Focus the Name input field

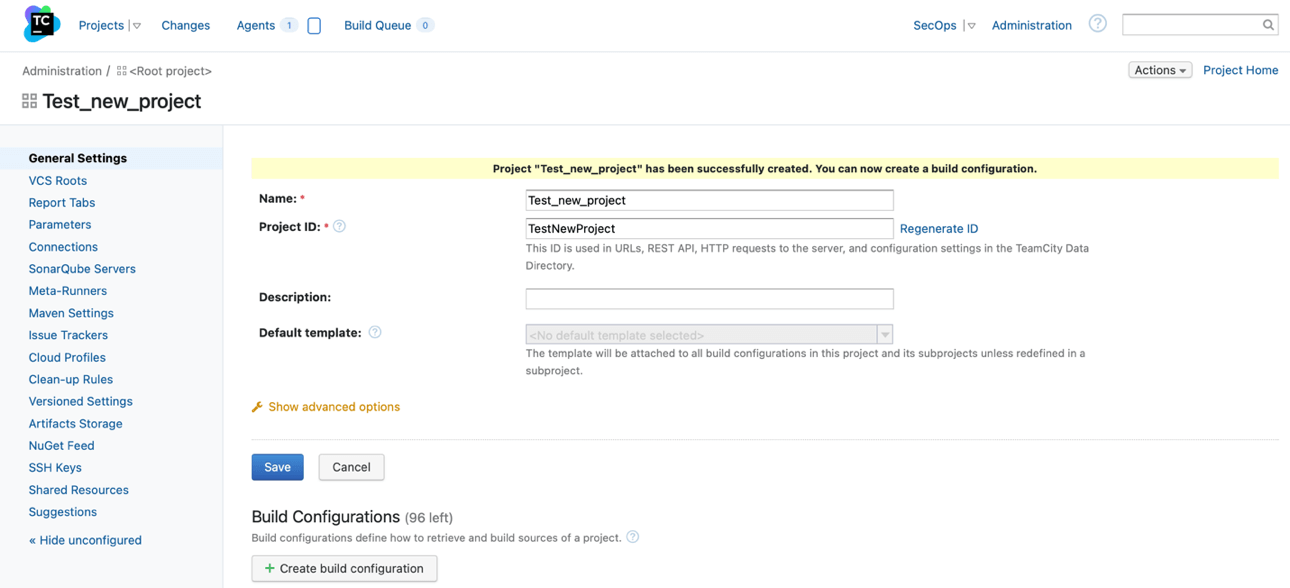(x=709, y=200)
